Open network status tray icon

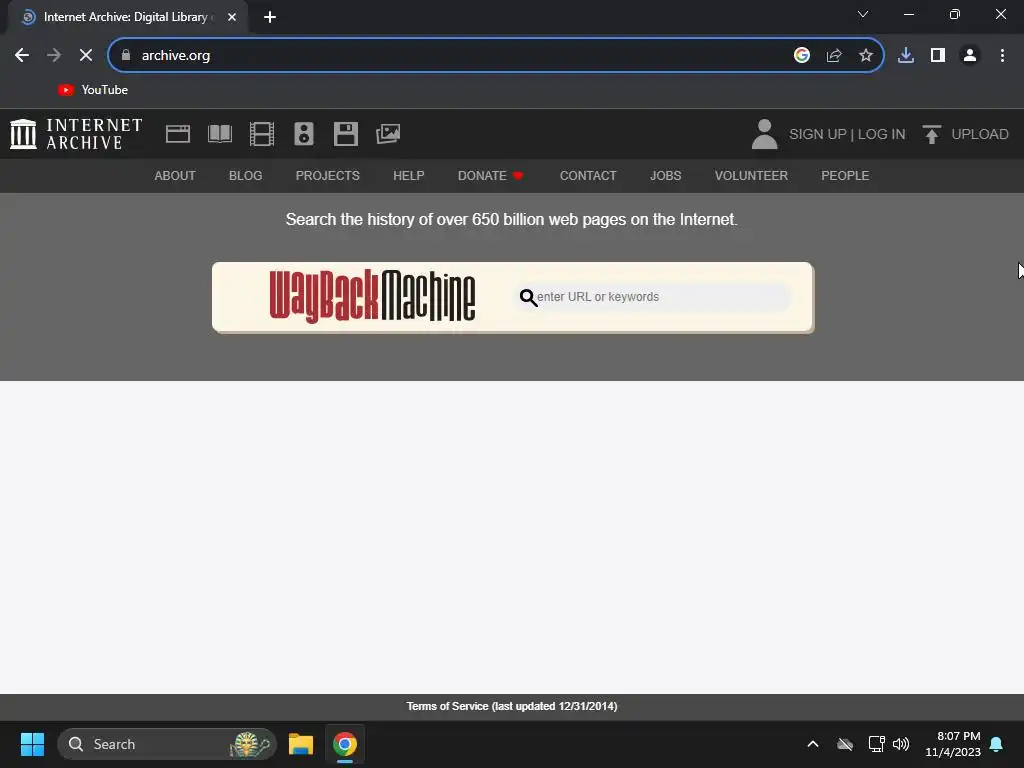pyautogui.click(x=876, y=744)
